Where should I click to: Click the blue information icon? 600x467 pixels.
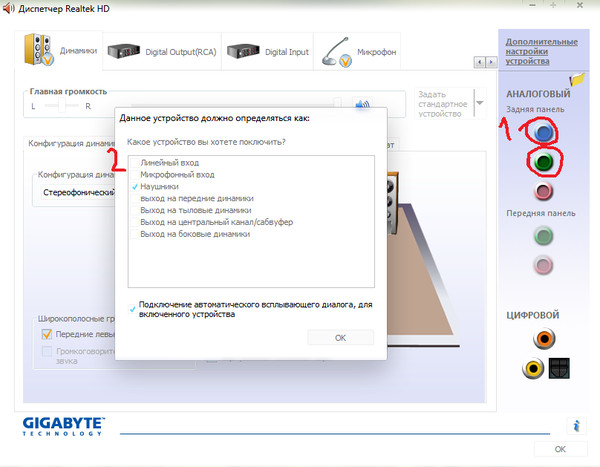(576, 425)
